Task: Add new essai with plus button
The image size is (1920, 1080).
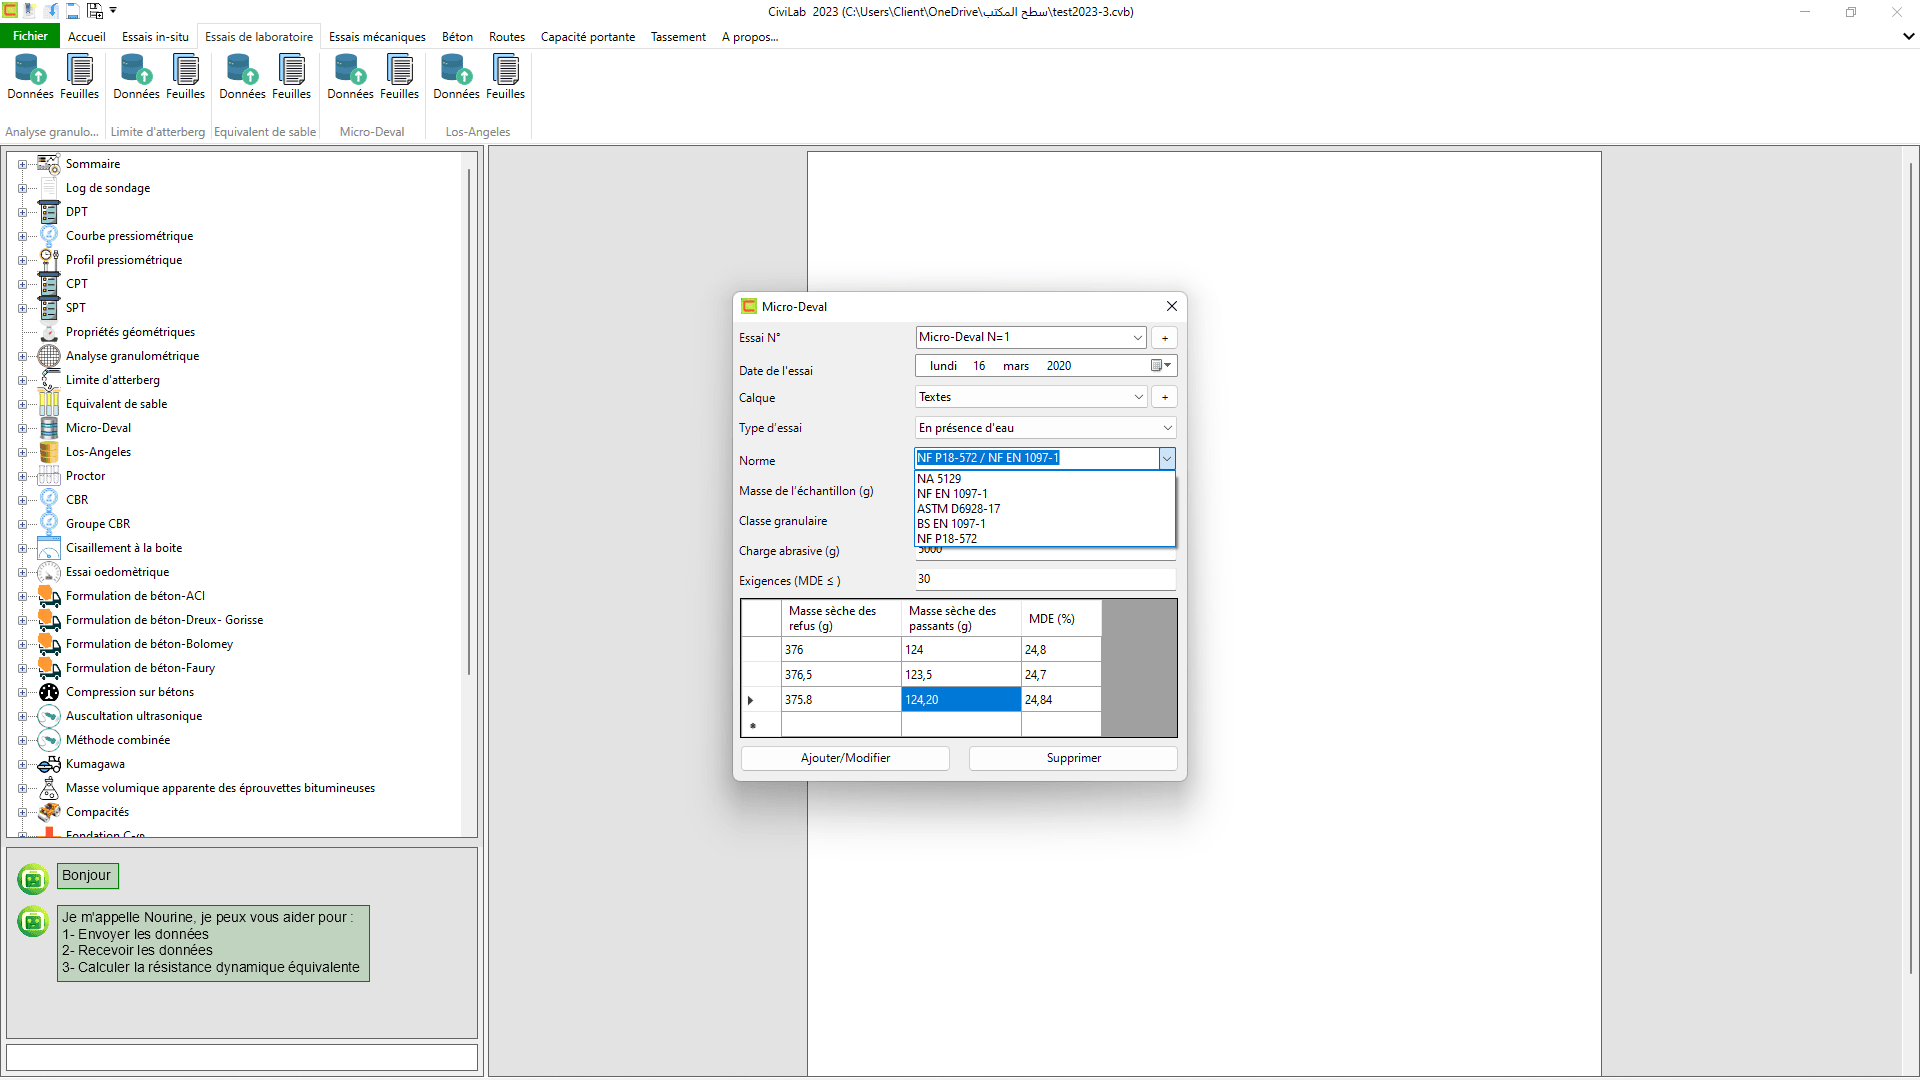Action: tap(1164, 338)
